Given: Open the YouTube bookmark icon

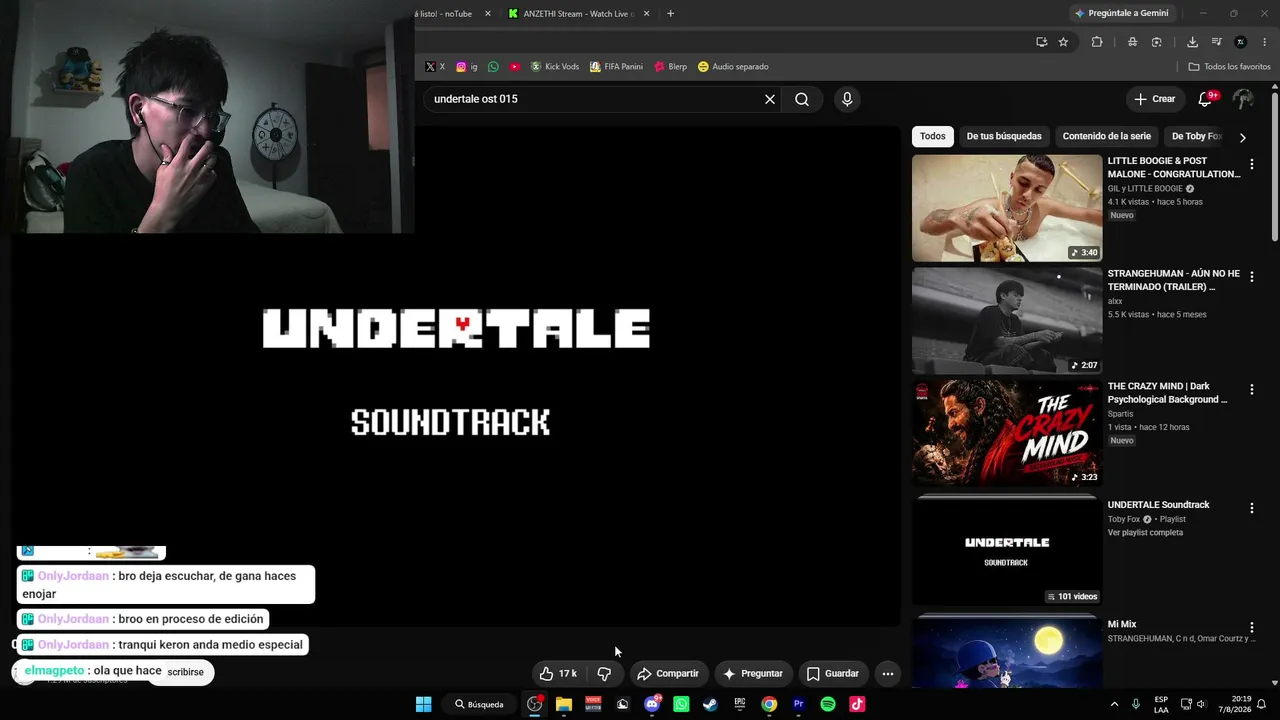Looking at the screenshot, I should point(514,67).
